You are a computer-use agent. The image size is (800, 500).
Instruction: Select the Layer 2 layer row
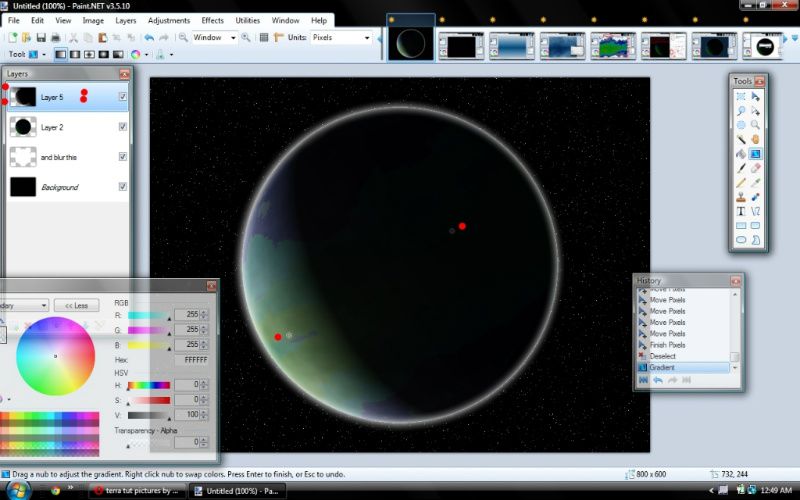[67, 127]
